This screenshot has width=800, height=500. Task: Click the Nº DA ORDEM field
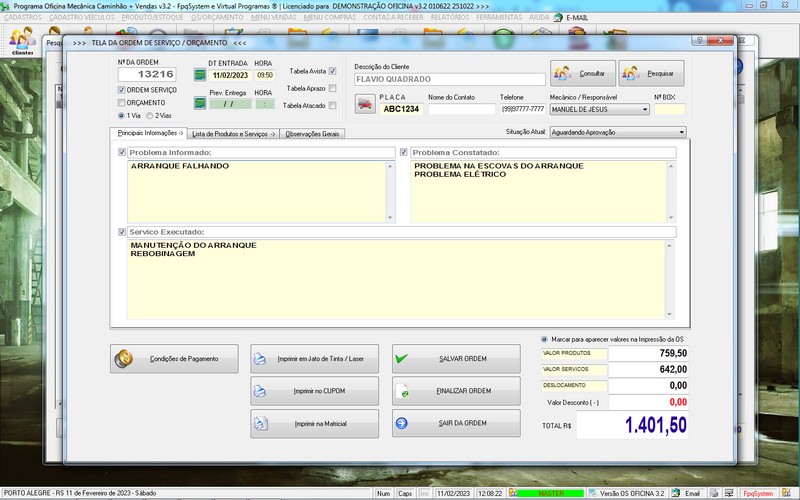point(147,74)
